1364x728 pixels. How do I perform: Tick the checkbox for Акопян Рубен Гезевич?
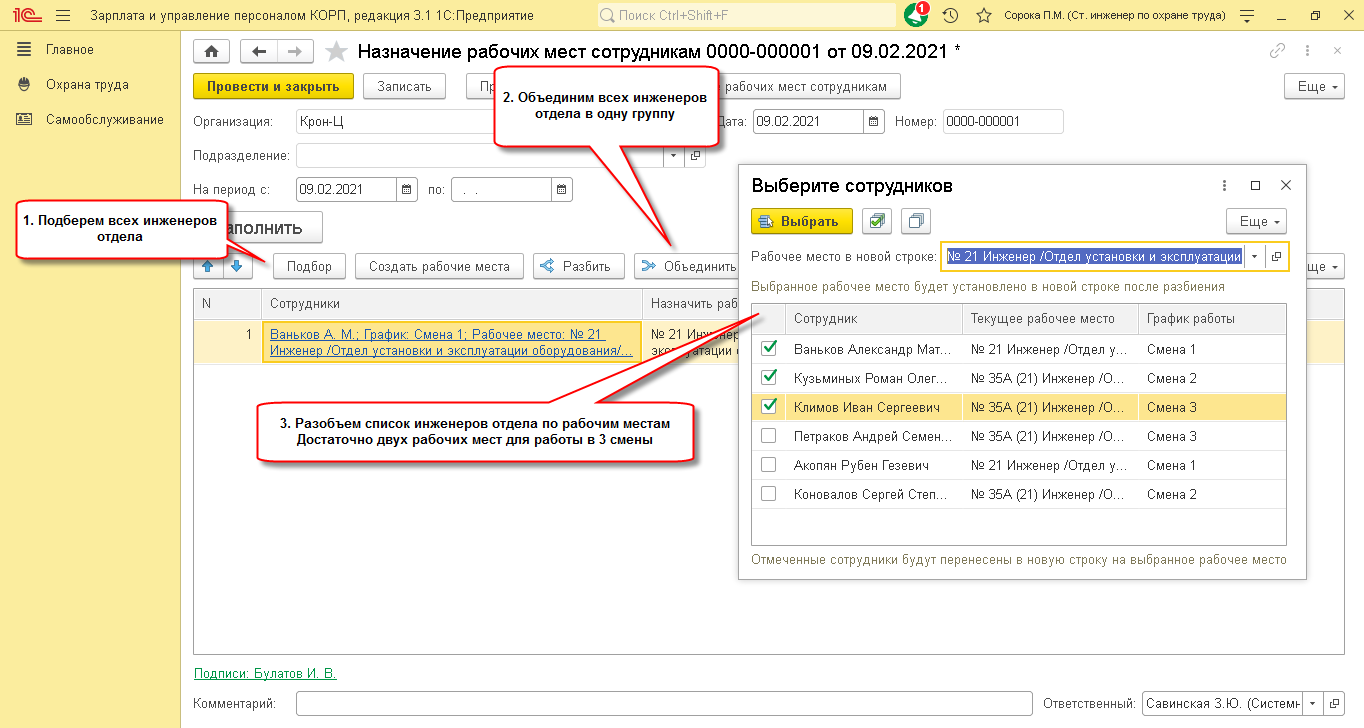tap(769, 465)
